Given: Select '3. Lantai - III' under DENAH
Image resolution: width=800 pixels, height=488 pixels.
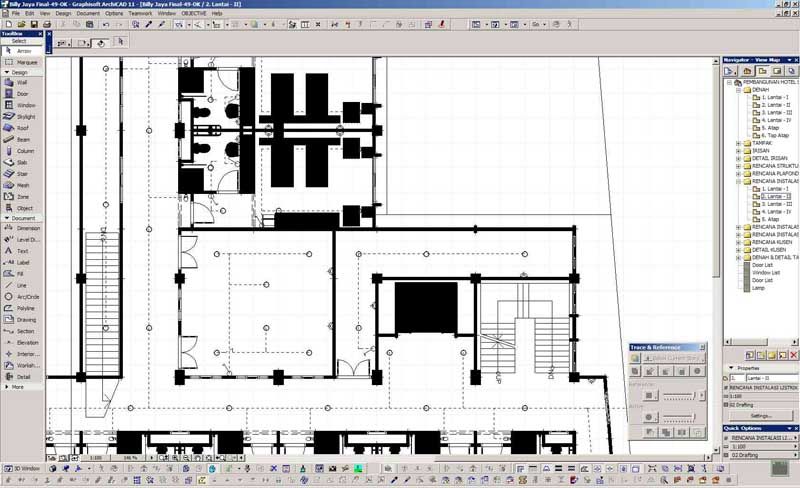Looking at the screenshot, I should click(x=777, y=113).
